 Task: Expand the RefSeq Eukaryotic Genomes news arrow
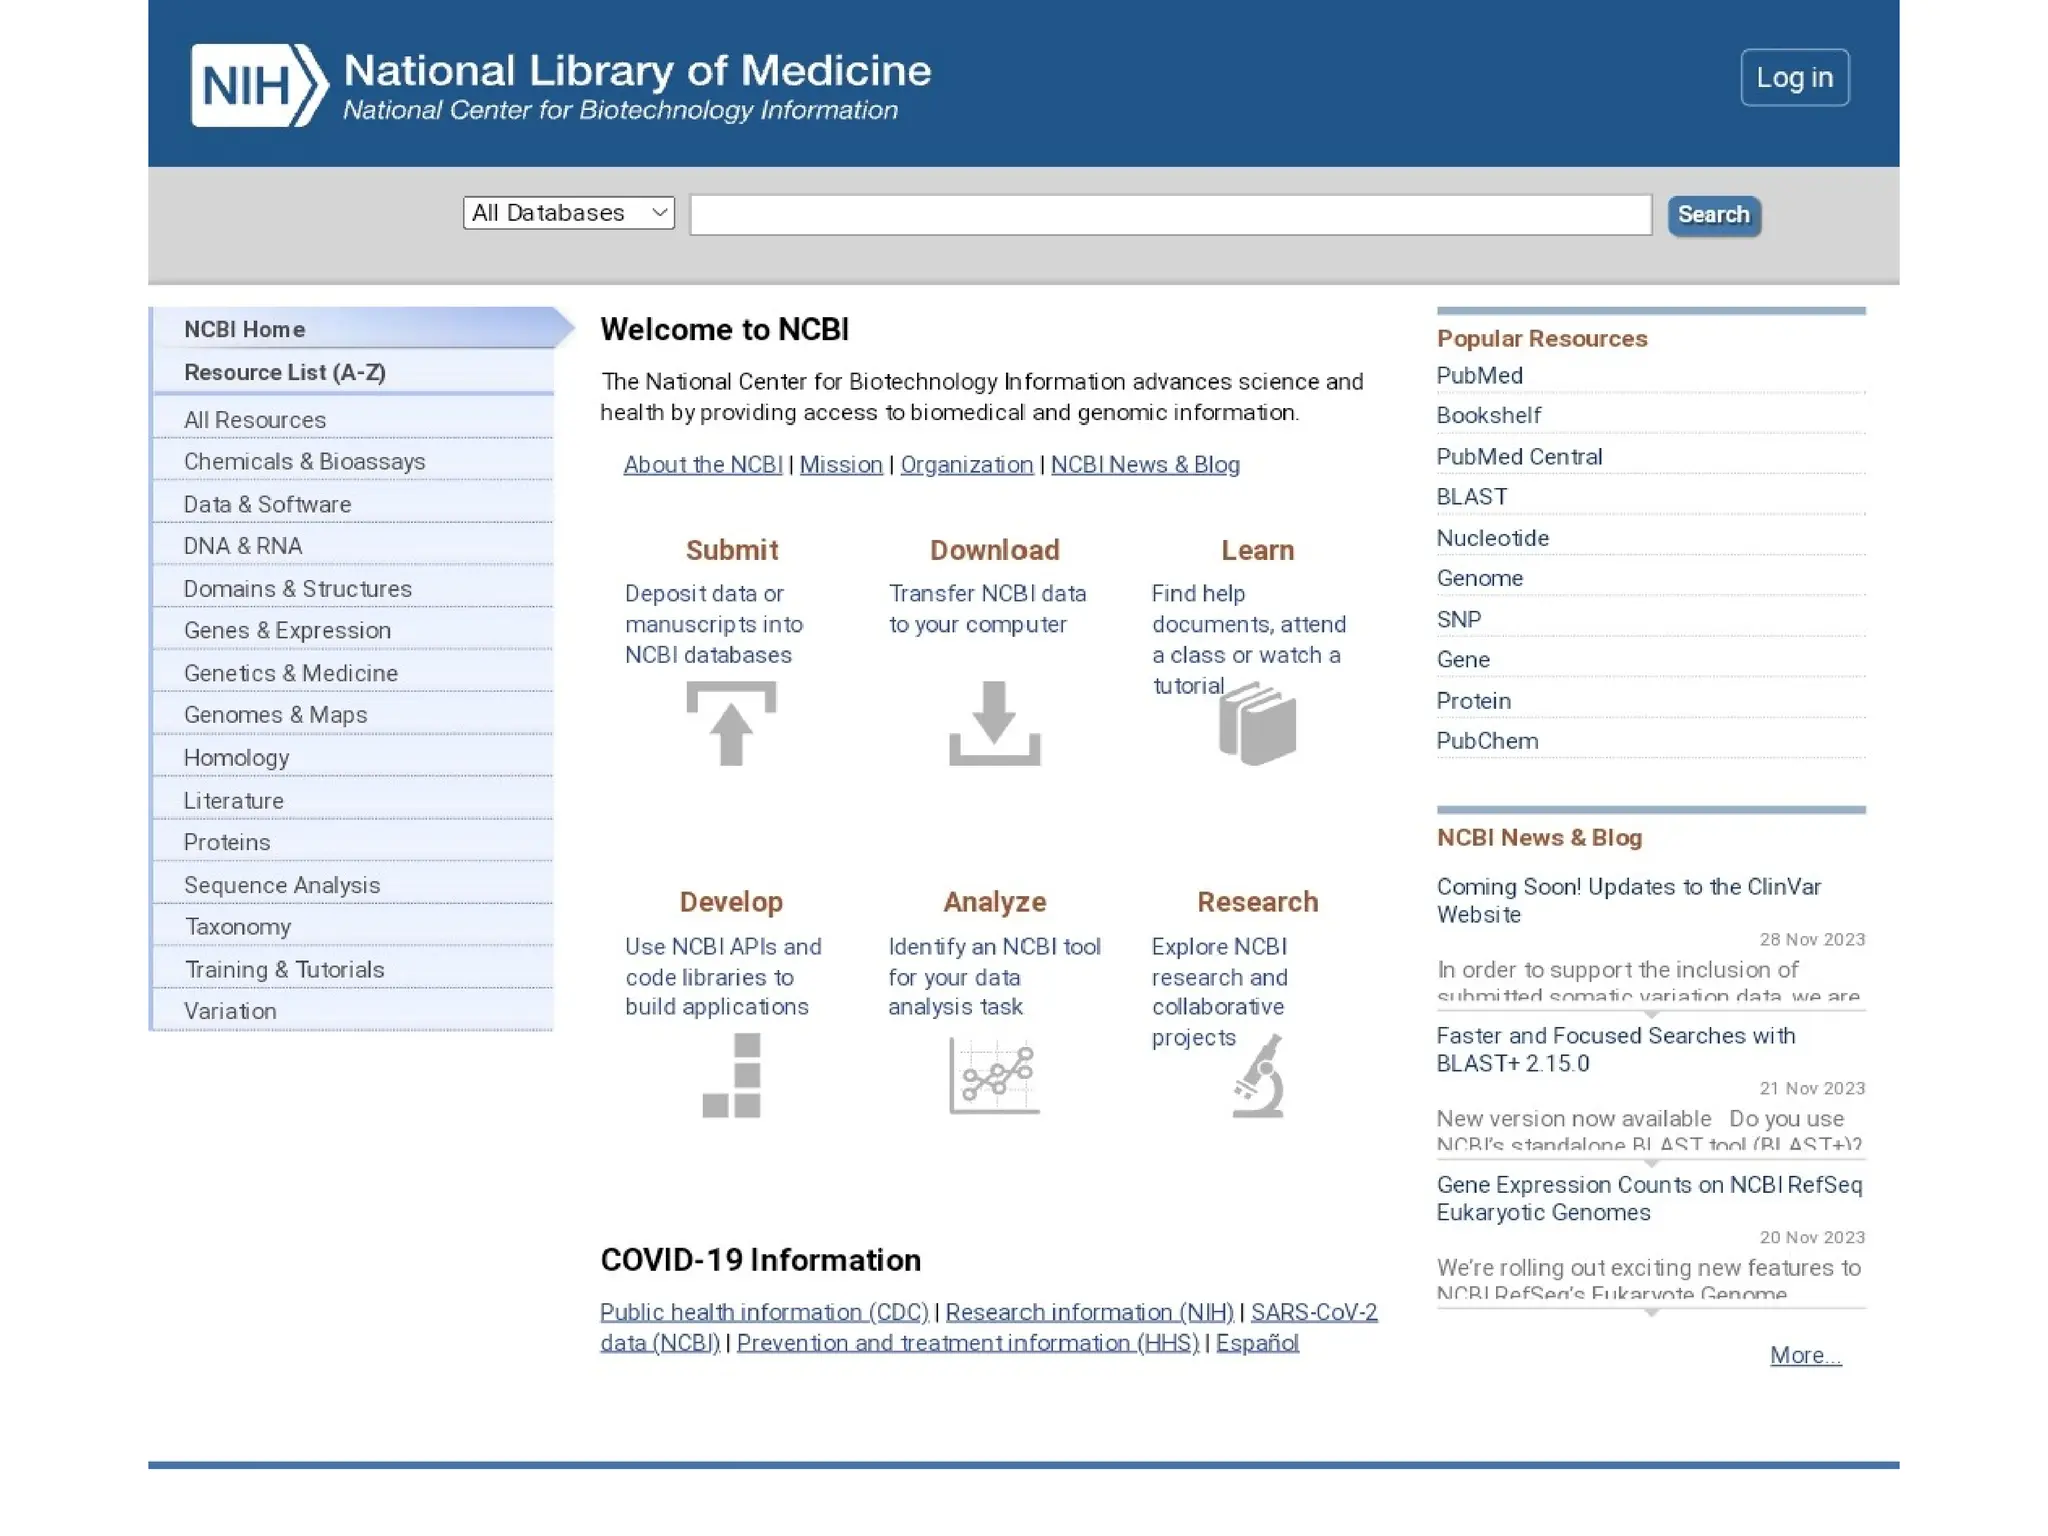pyautogui.click(x=1651, y=1312)
